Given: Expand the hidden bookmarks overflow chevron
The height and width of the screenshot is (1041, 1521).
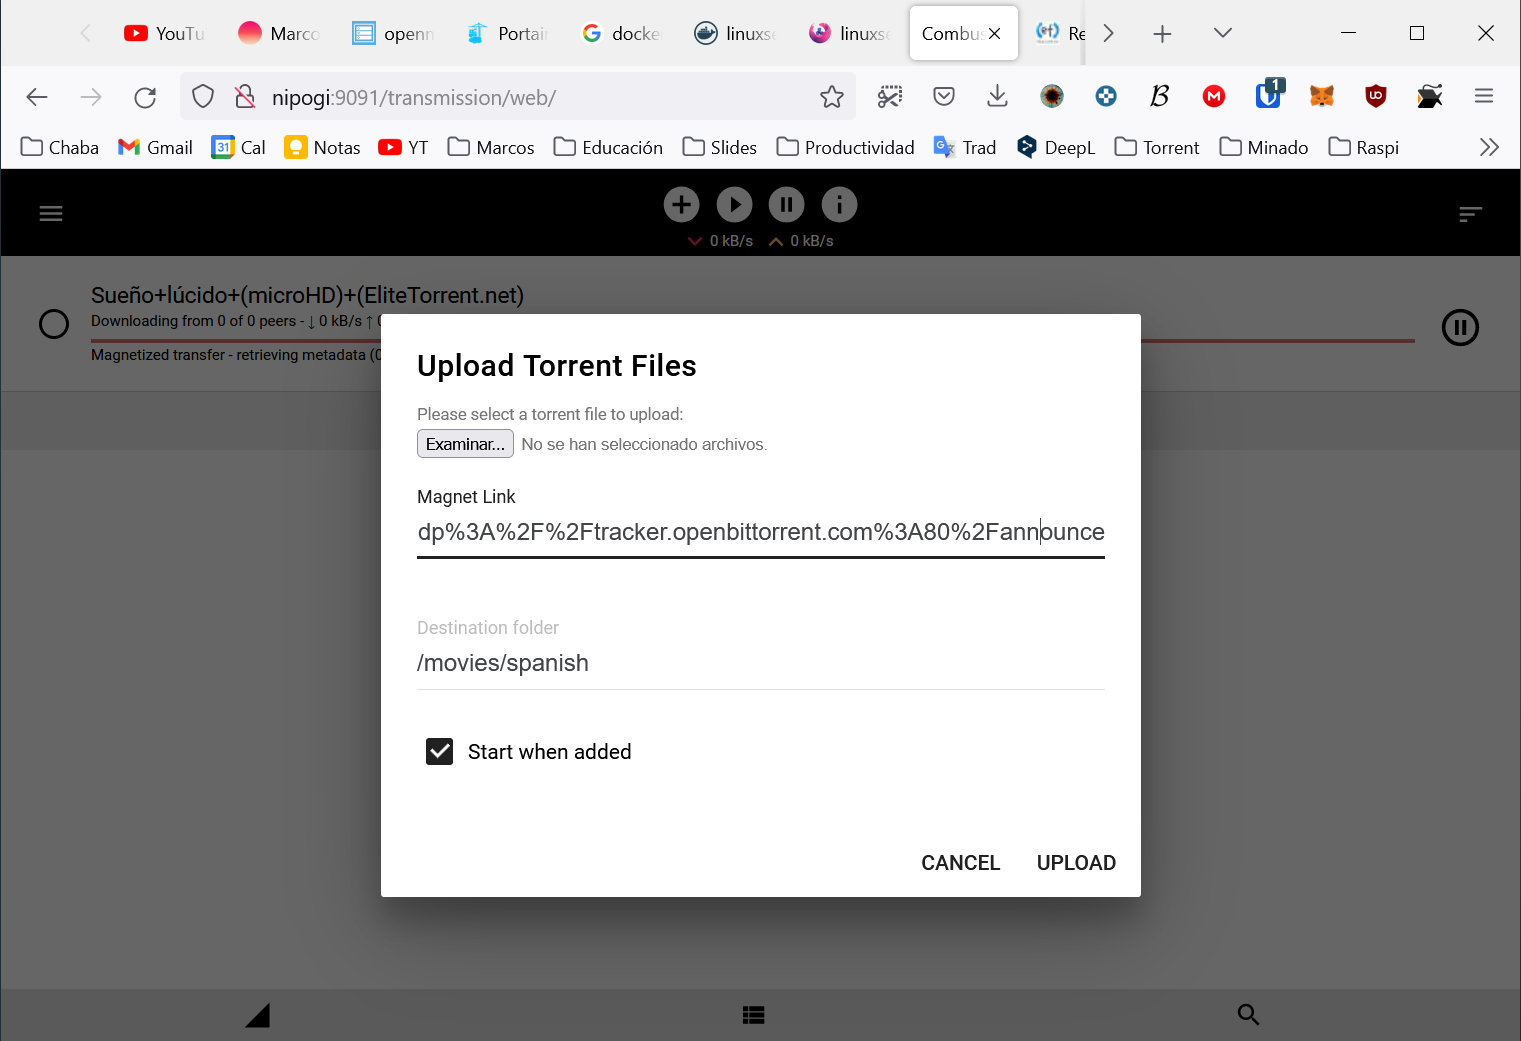Looking at the screenshot, I should click(1488, 148).
